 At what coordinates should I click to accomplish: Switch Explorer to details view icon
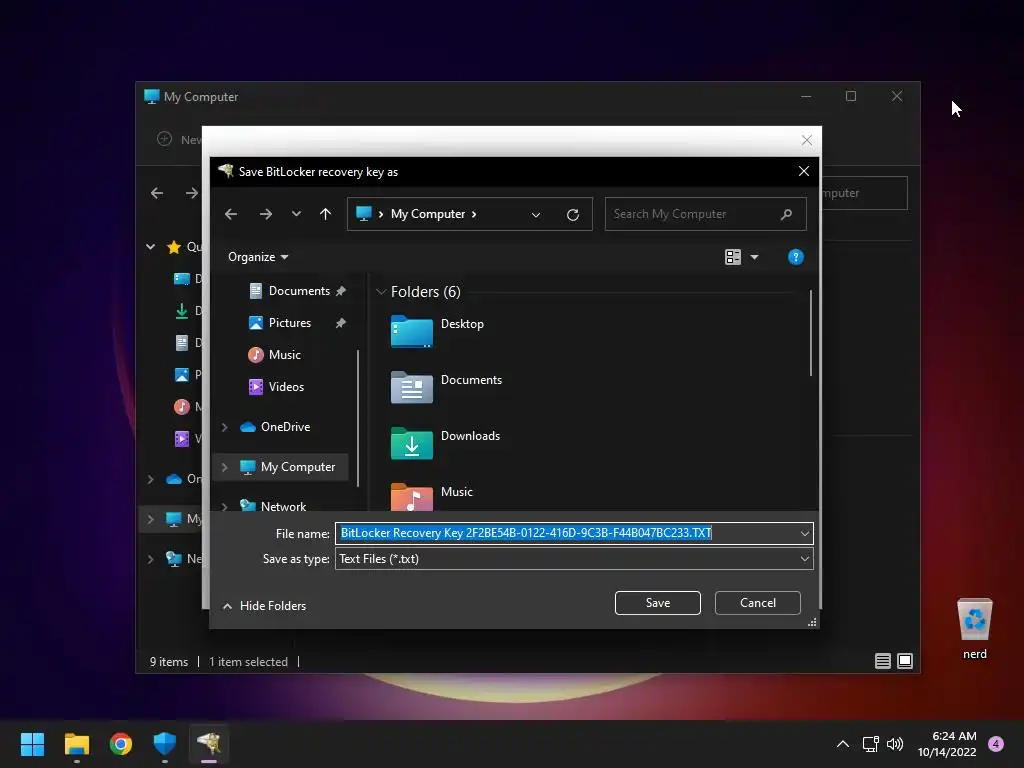click(x=882, y=661)
